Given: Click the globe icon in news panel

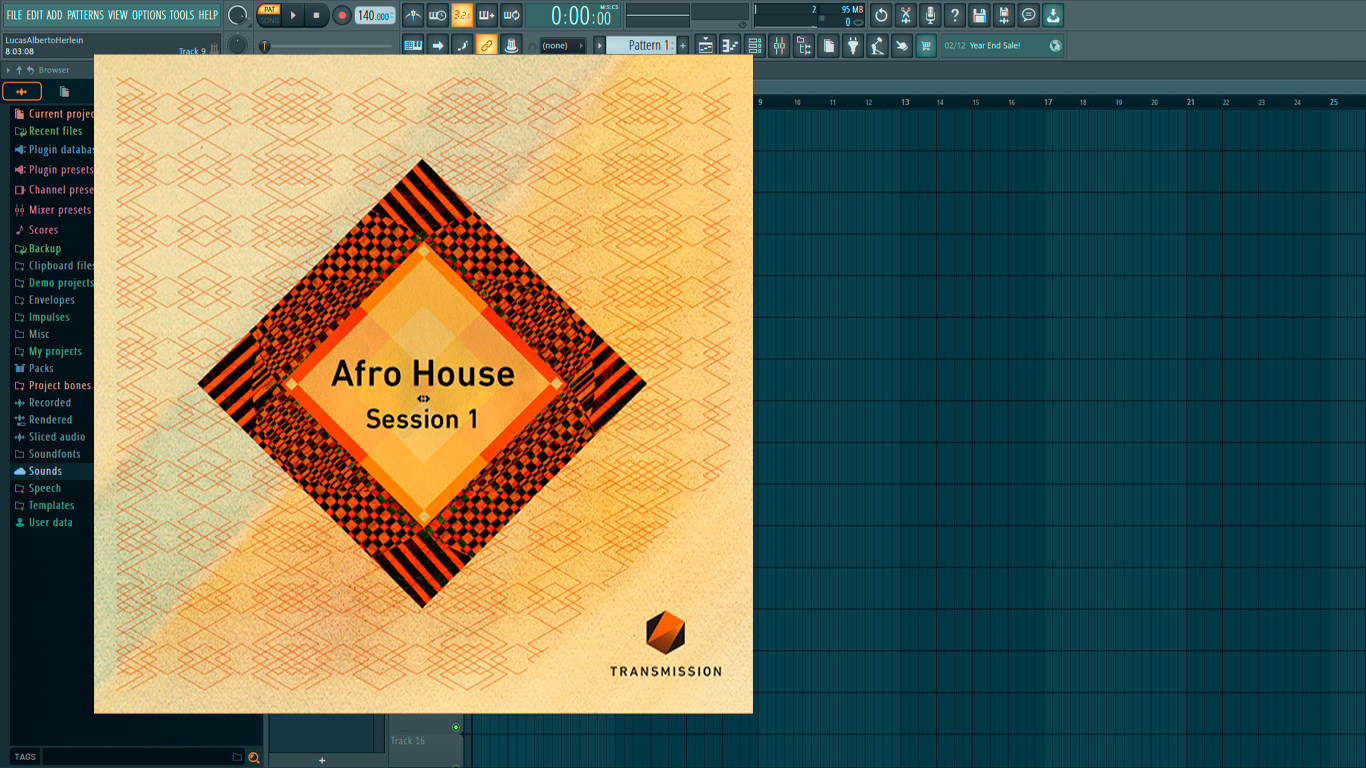Looking at the screenshot, I should point(1055,46).
